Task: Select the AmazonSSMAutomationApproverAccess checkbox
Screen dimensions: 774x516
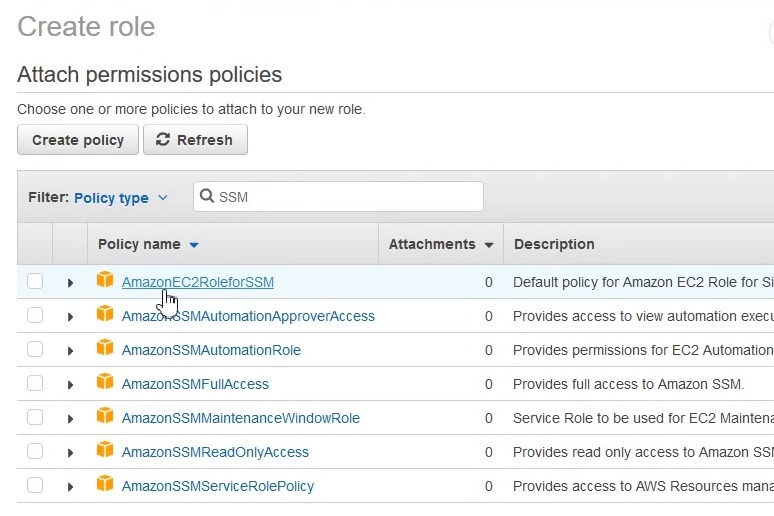Action: [35, 315]
